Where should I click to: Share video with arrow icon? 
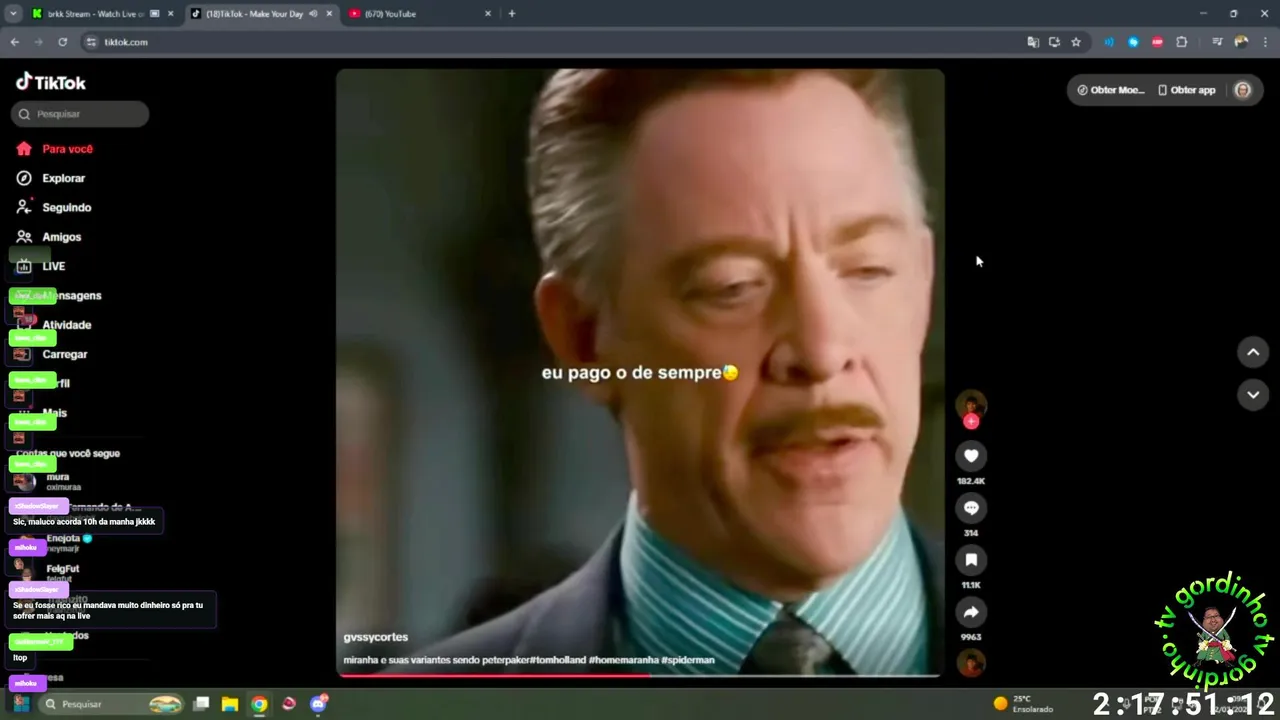[971, 612]
